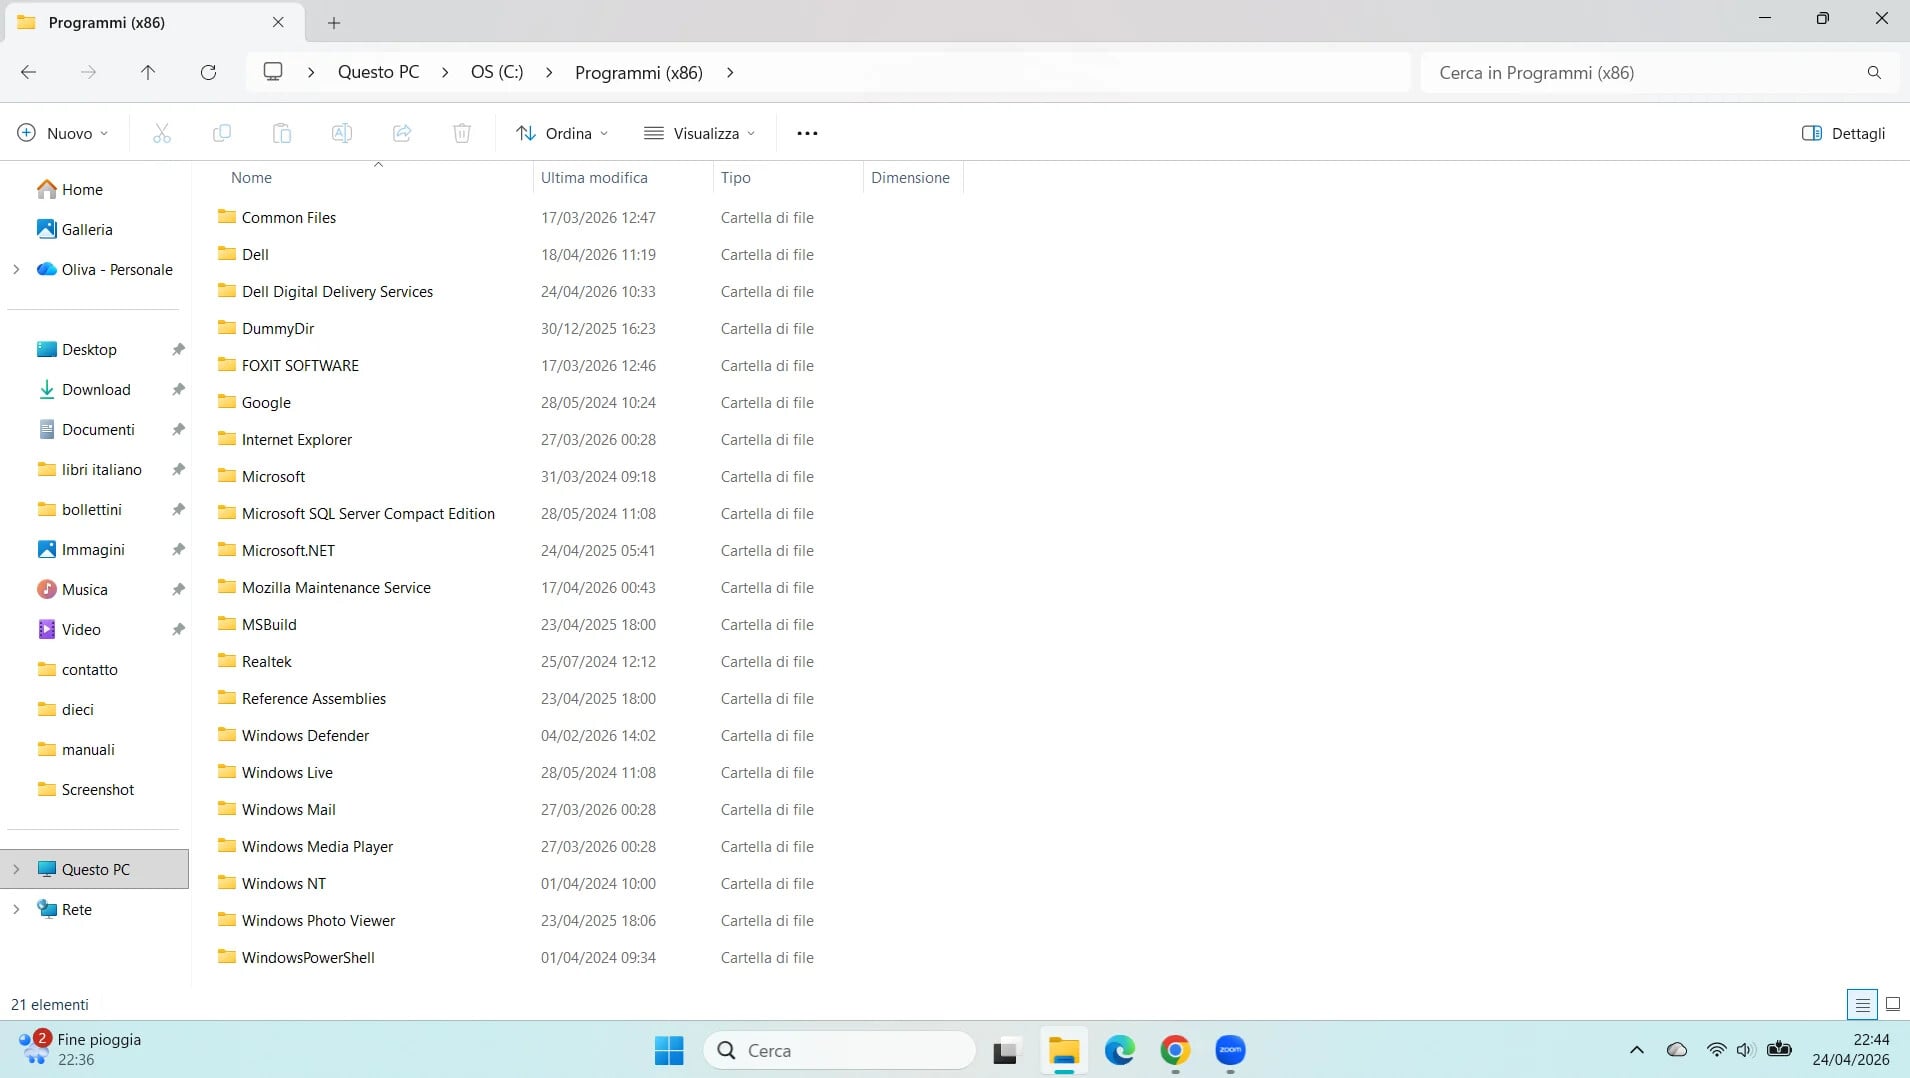Go up one folder level arrow
Screen dimensions: 1910x1078
tap(148, 72)
